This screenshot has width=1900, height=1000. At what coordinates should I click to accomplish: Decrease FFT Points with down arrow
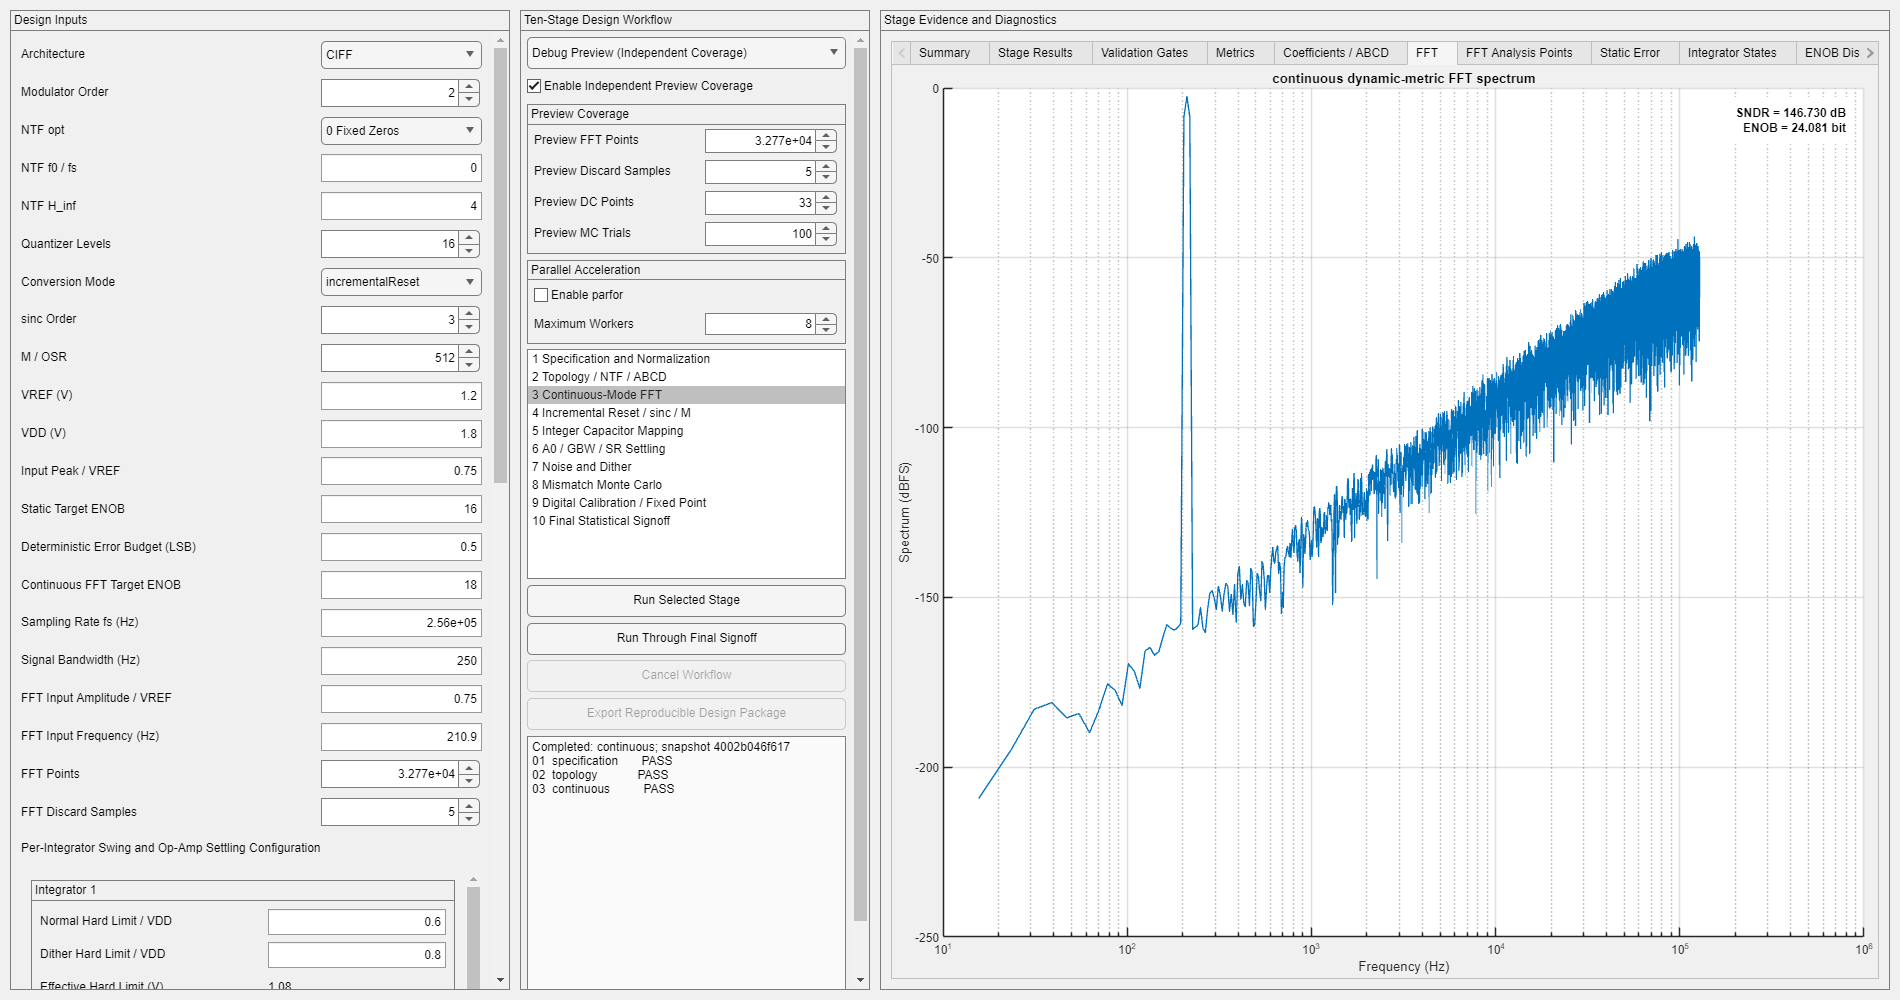469,780
